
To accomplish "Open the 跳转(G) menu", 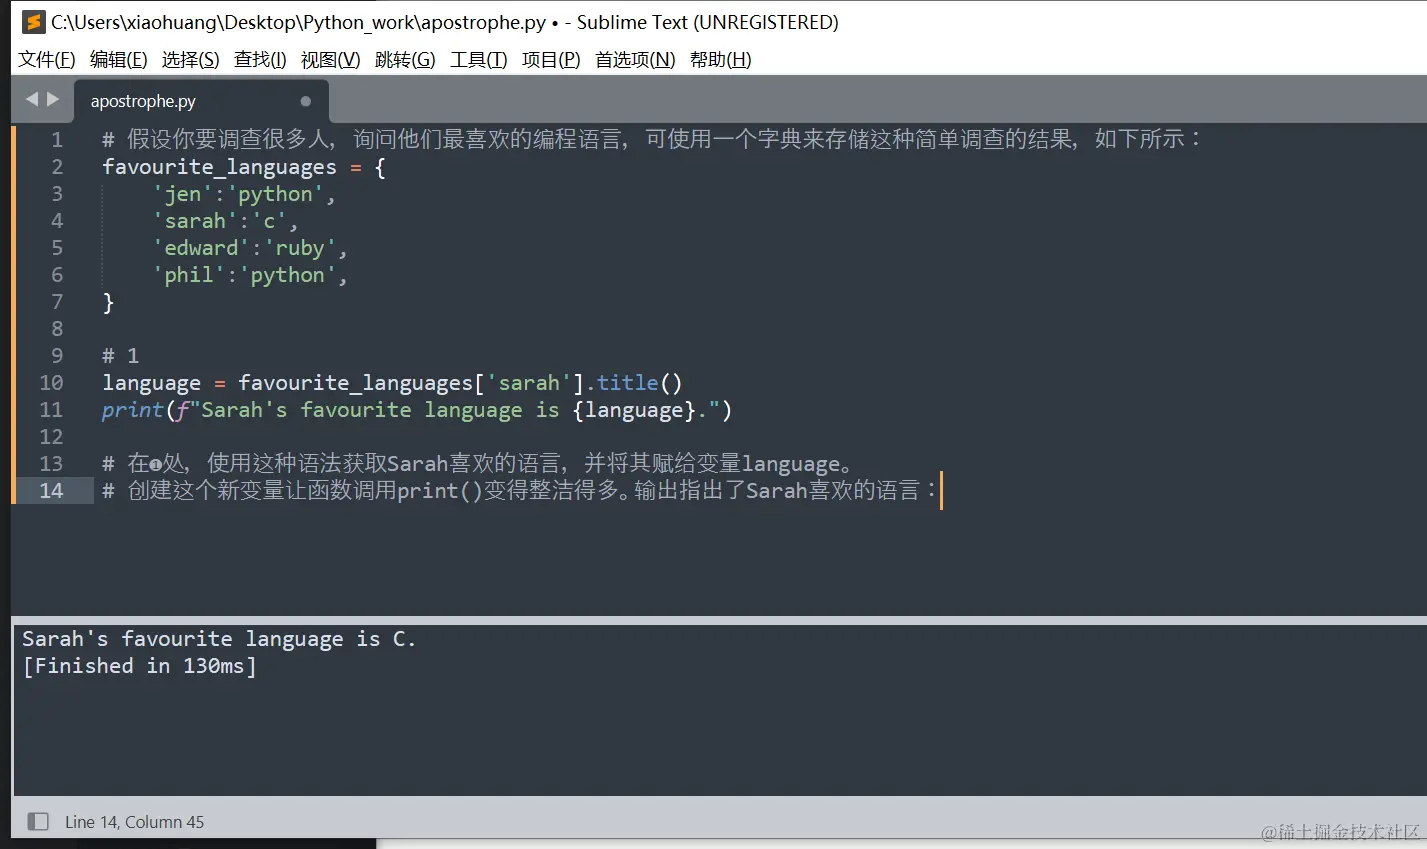I will pos(405,59).
